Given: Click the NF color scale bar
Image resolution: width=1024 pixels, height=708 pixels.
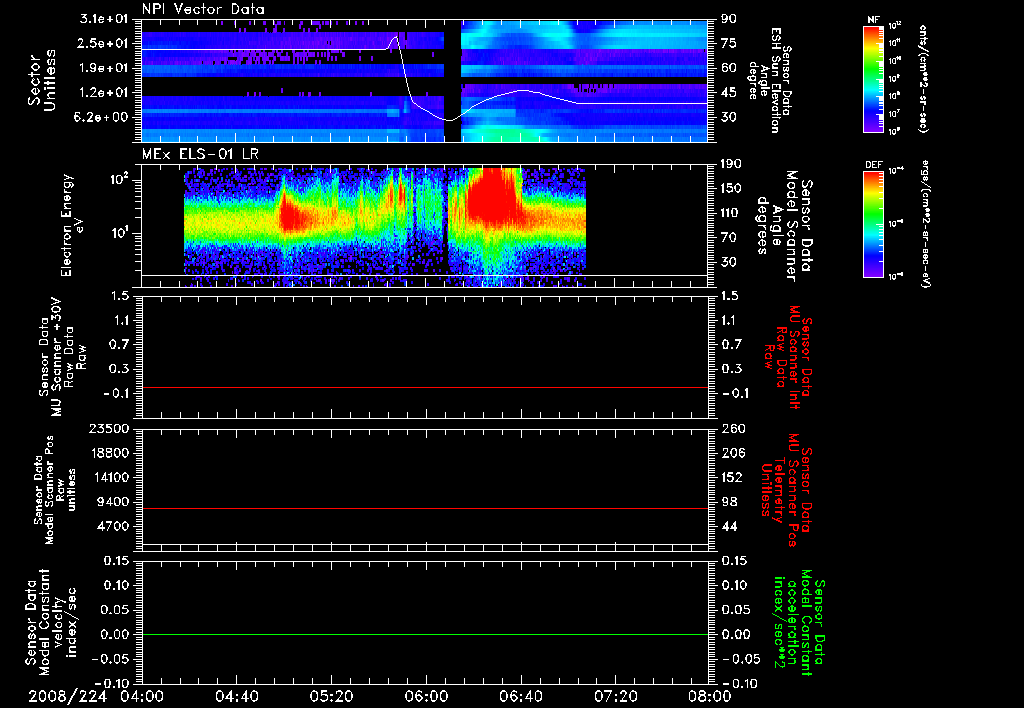Looking at the screenshot, I should pos(873,78).
